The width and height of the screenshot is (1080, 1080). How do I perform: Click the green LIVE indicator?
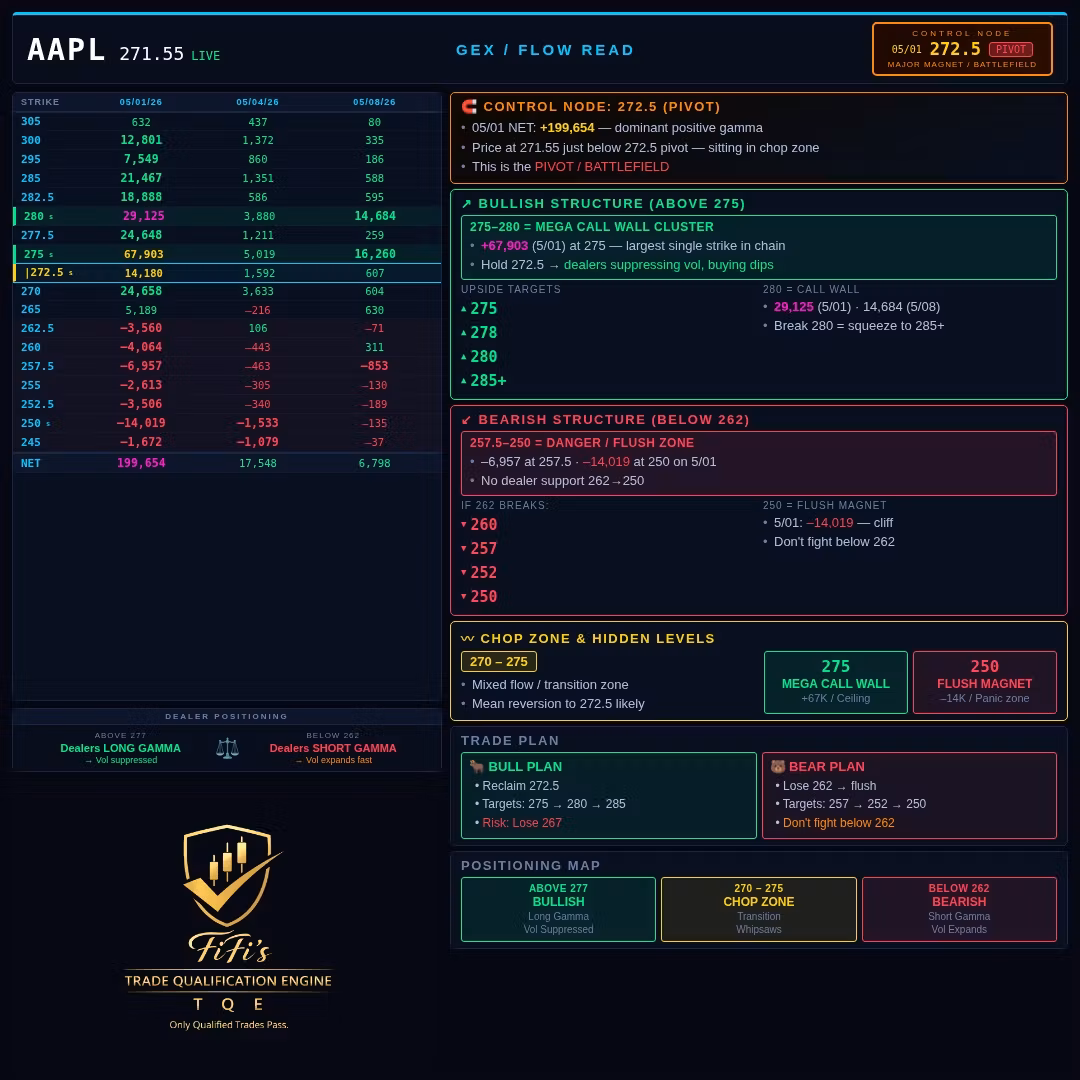pyautogui.click(x=205, y=56)
